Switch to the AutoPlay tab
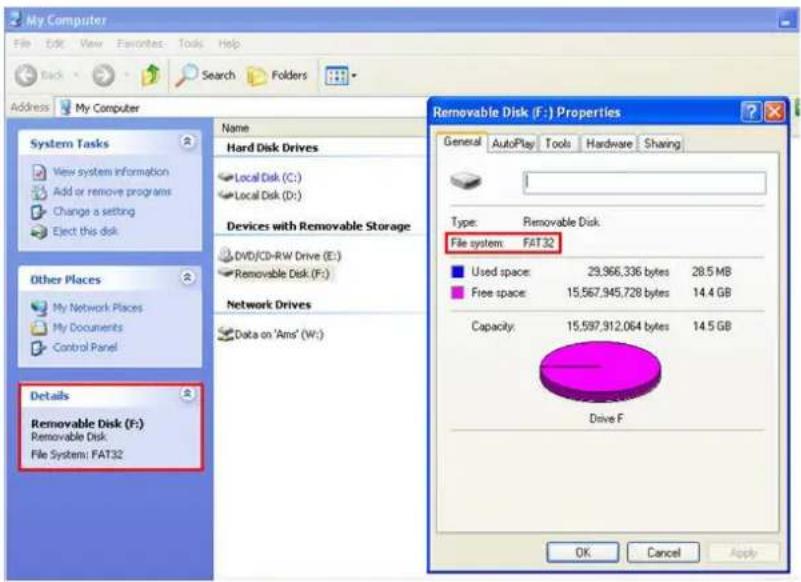Viewport: 801px width, 582px height. tap(513, 144)
